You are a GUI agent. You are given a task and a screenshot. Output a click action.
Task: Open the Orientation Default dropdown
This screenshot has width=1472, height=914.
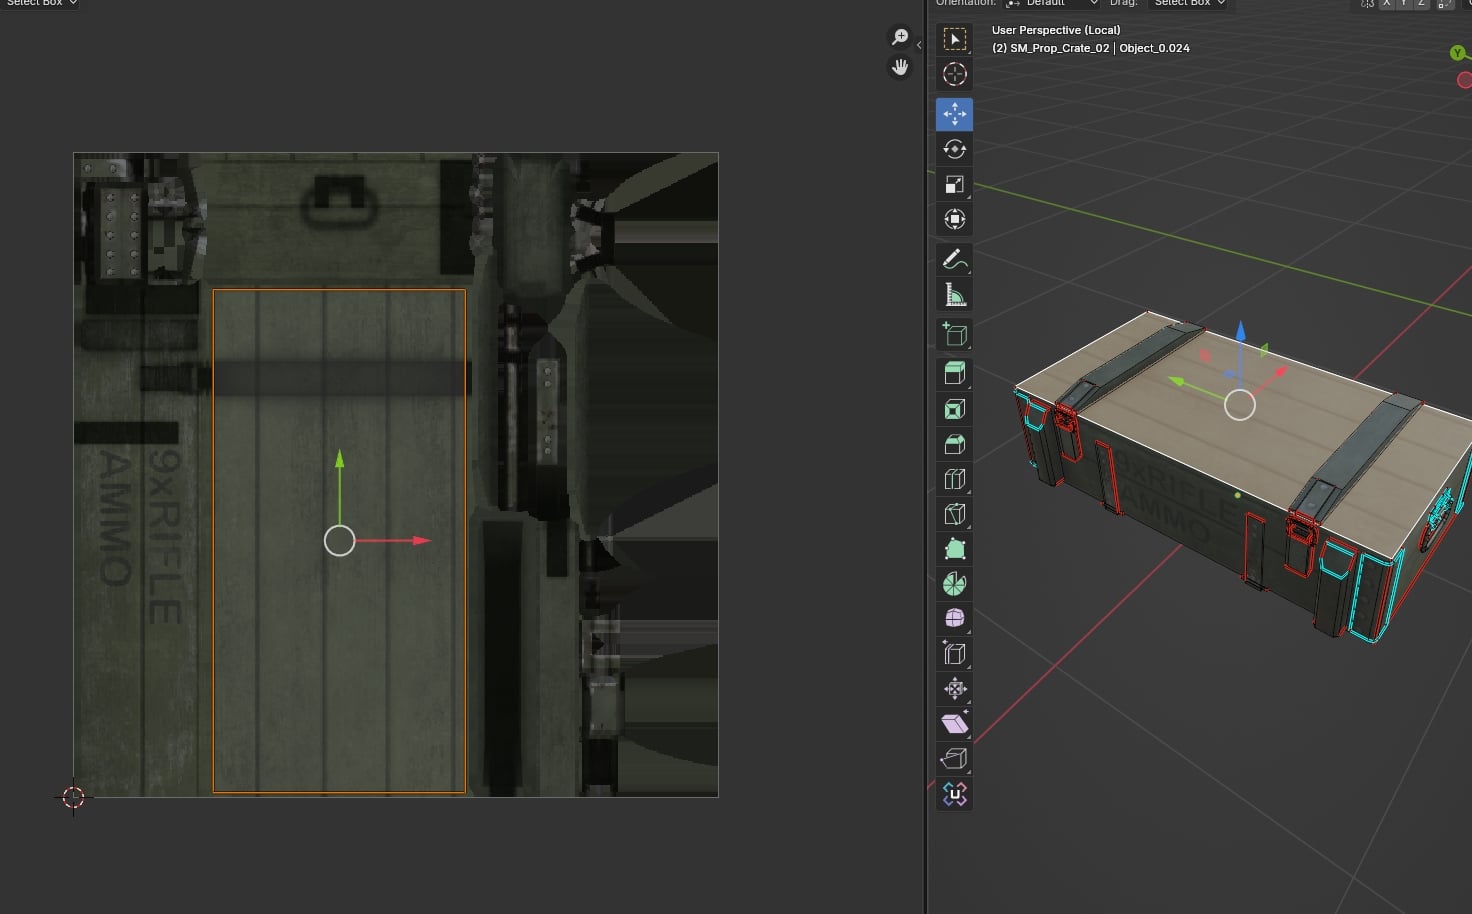(1052, 3)
